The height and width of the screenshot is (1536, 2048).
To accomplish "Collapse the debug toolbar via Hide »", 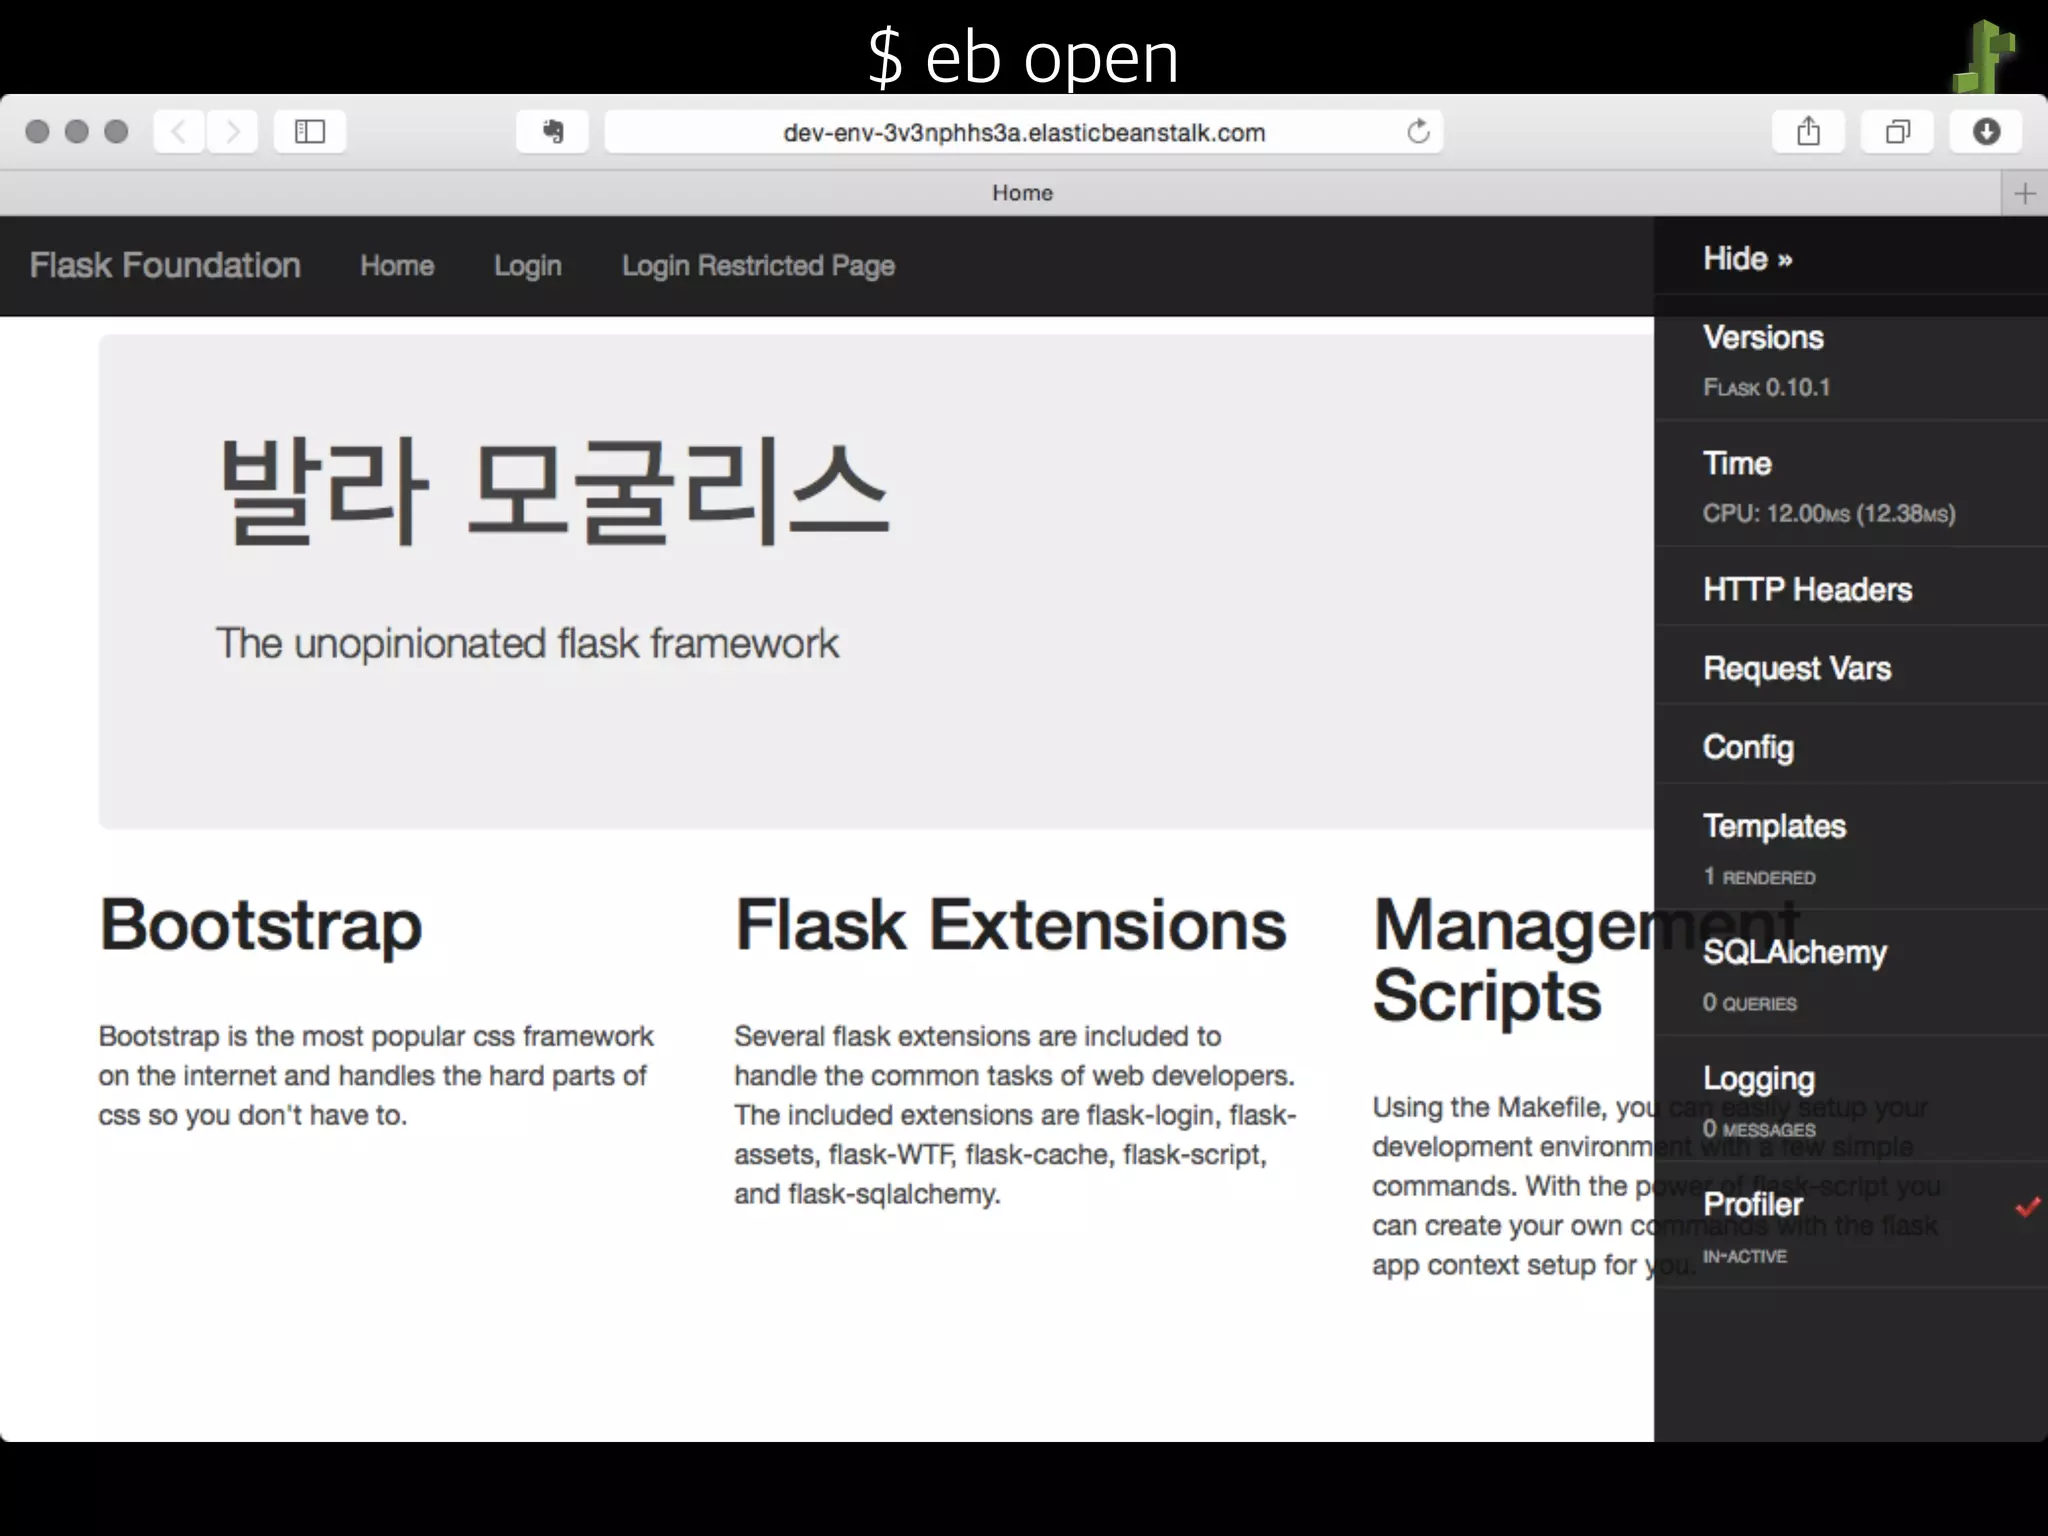I will coord(1747,259).
